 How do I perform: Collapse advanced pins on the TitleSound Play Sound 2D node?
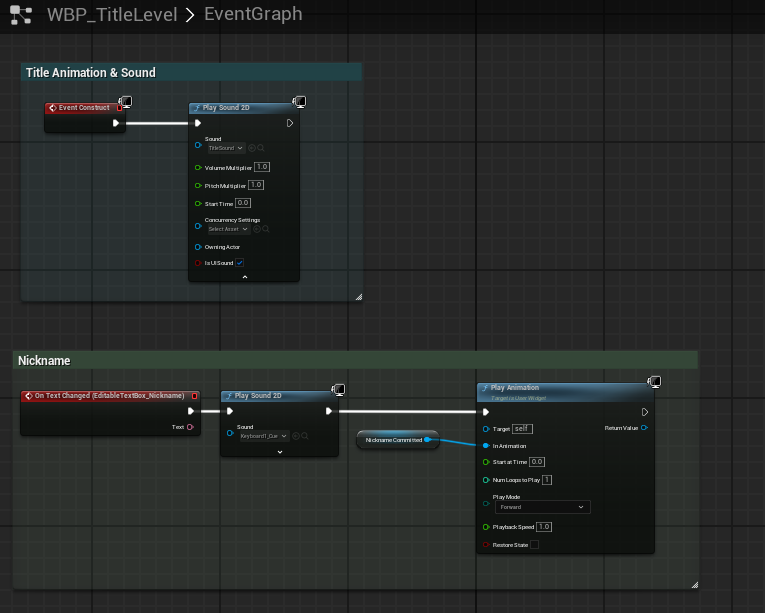[x=245, y=277]
